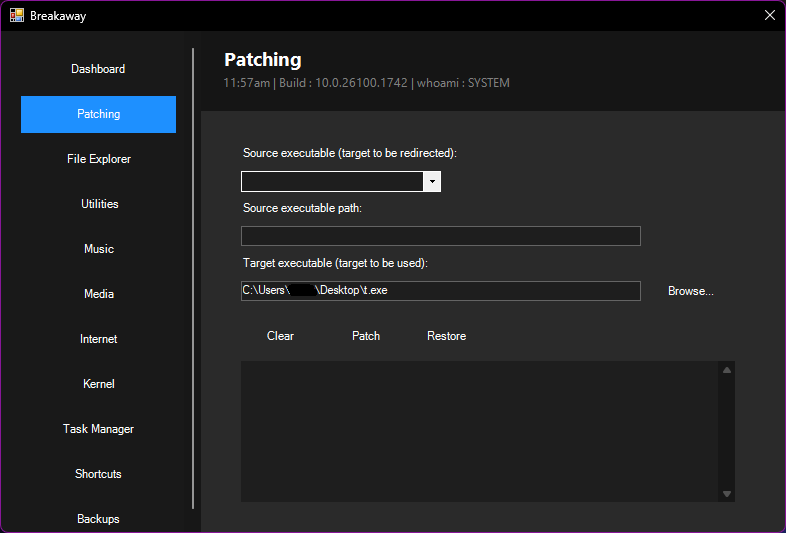Open the Kernel section

tap(98, 384)
